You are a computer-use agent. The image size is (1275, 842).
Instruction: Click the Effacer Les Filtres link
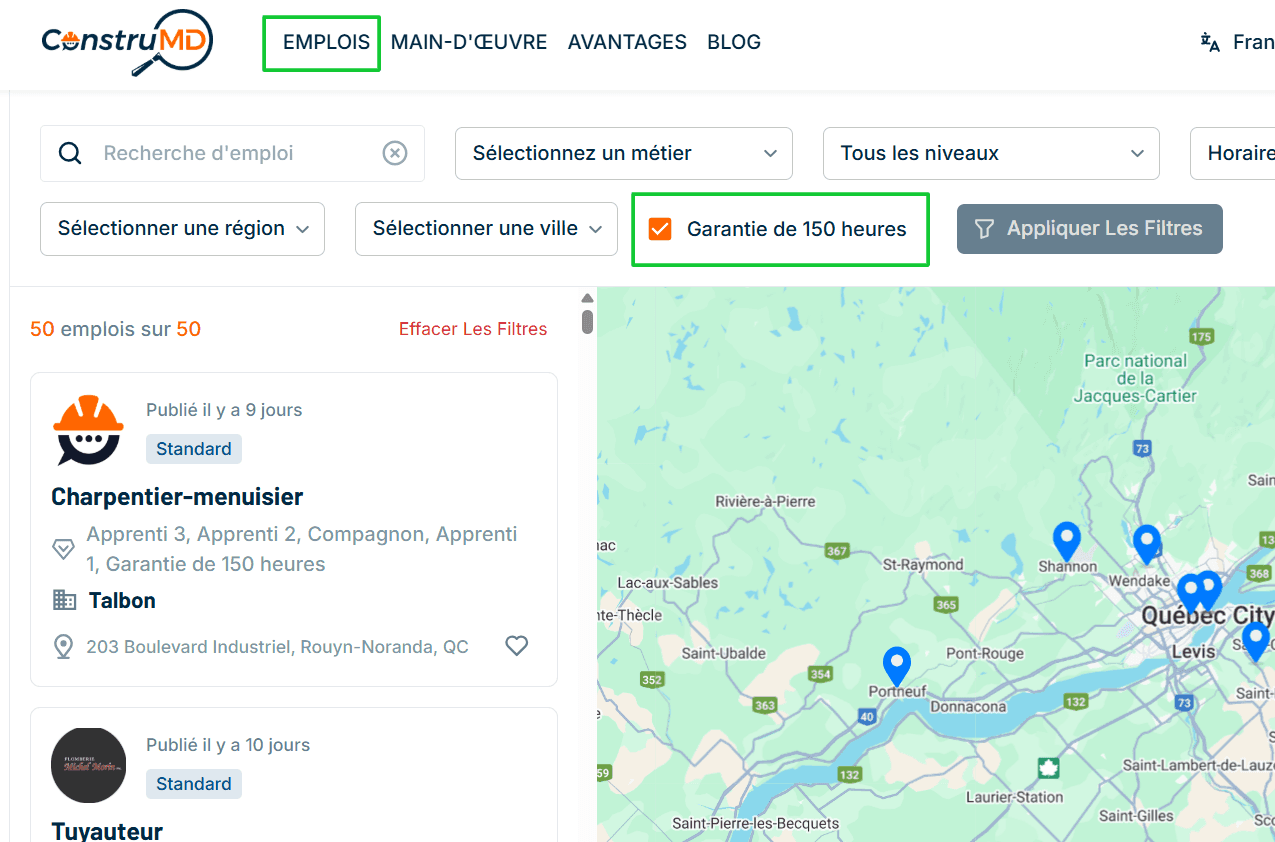(x=473, y=329)
